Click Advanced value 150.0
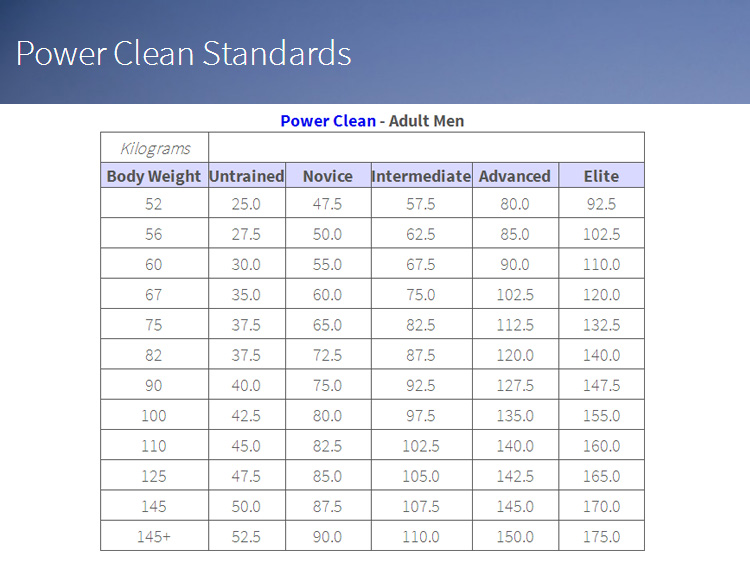This screenshot has width=750, height=563. [x=515, y=537]
